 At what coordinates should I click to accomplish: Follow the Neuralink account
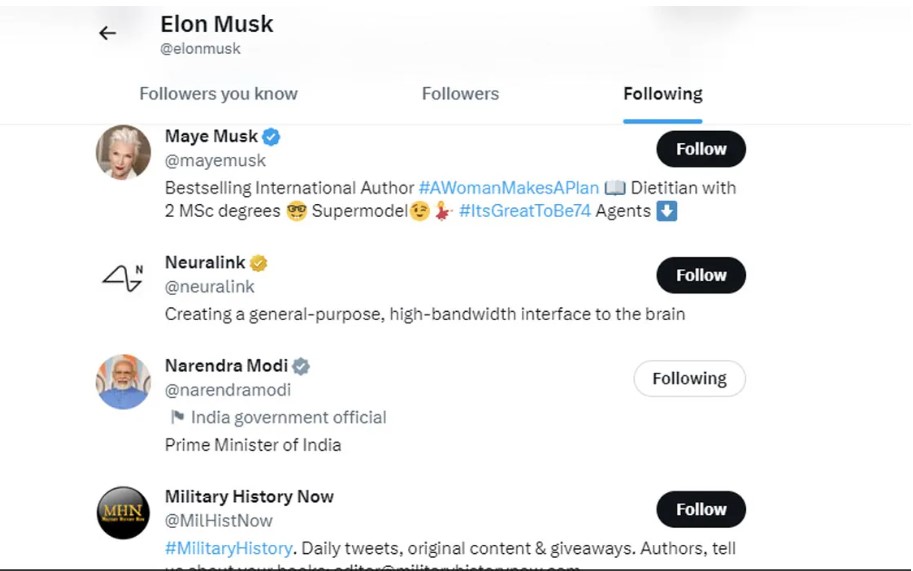pos(700,275)
